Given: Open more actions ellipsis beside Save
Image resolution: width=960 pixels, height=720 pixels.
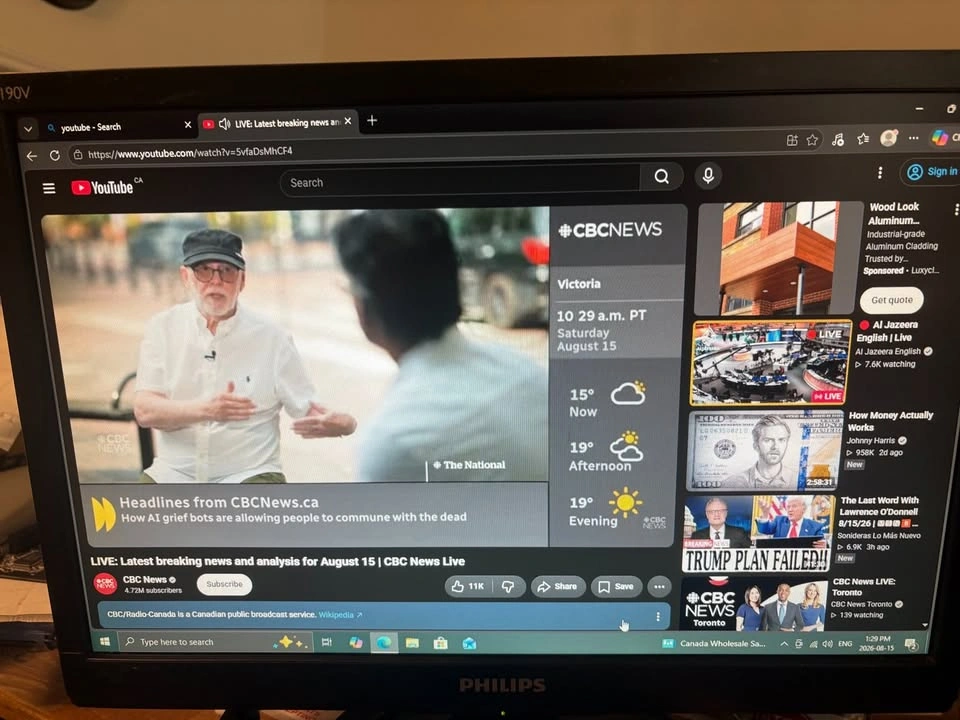Looking at the screenshot, I should point(659,587).
